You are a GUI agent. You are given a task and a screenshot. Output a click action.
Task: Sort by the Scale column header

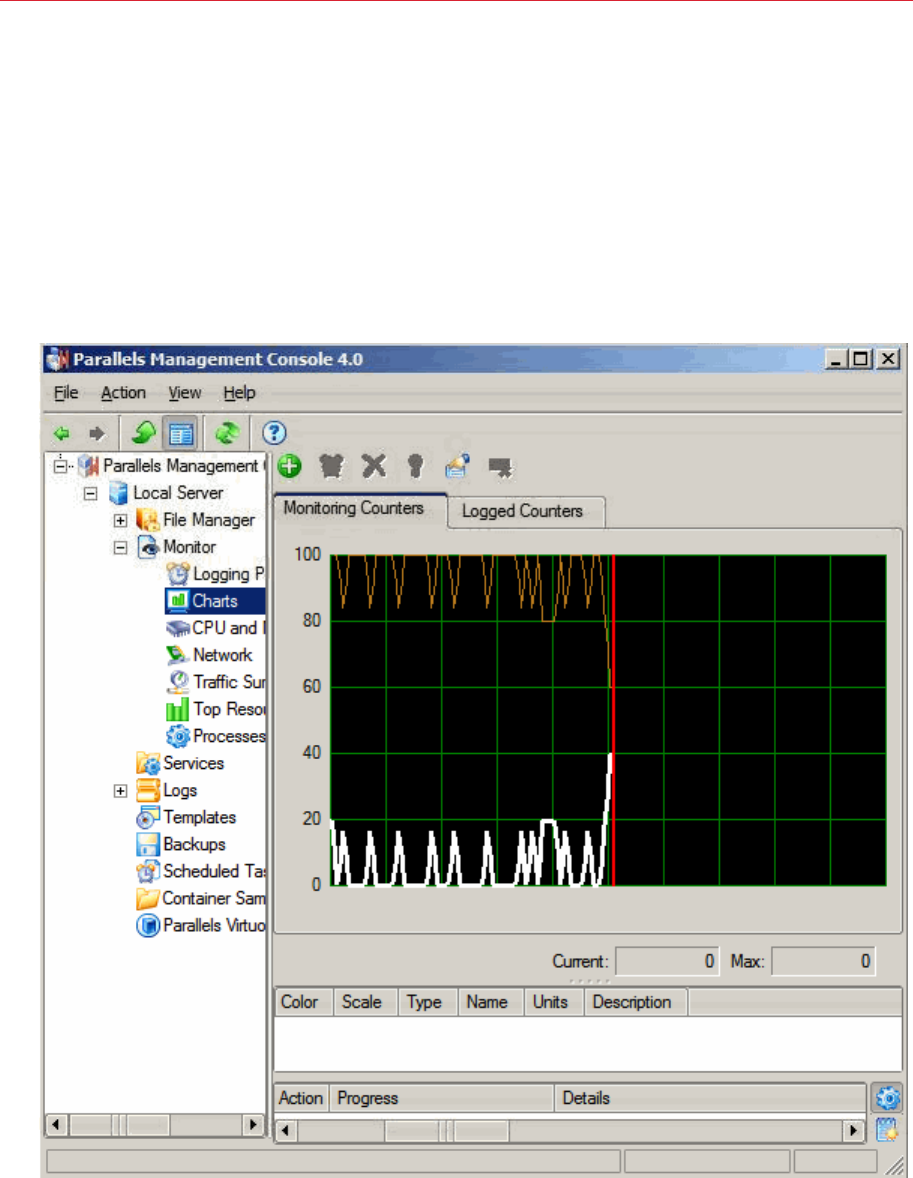pos(365,1002)
